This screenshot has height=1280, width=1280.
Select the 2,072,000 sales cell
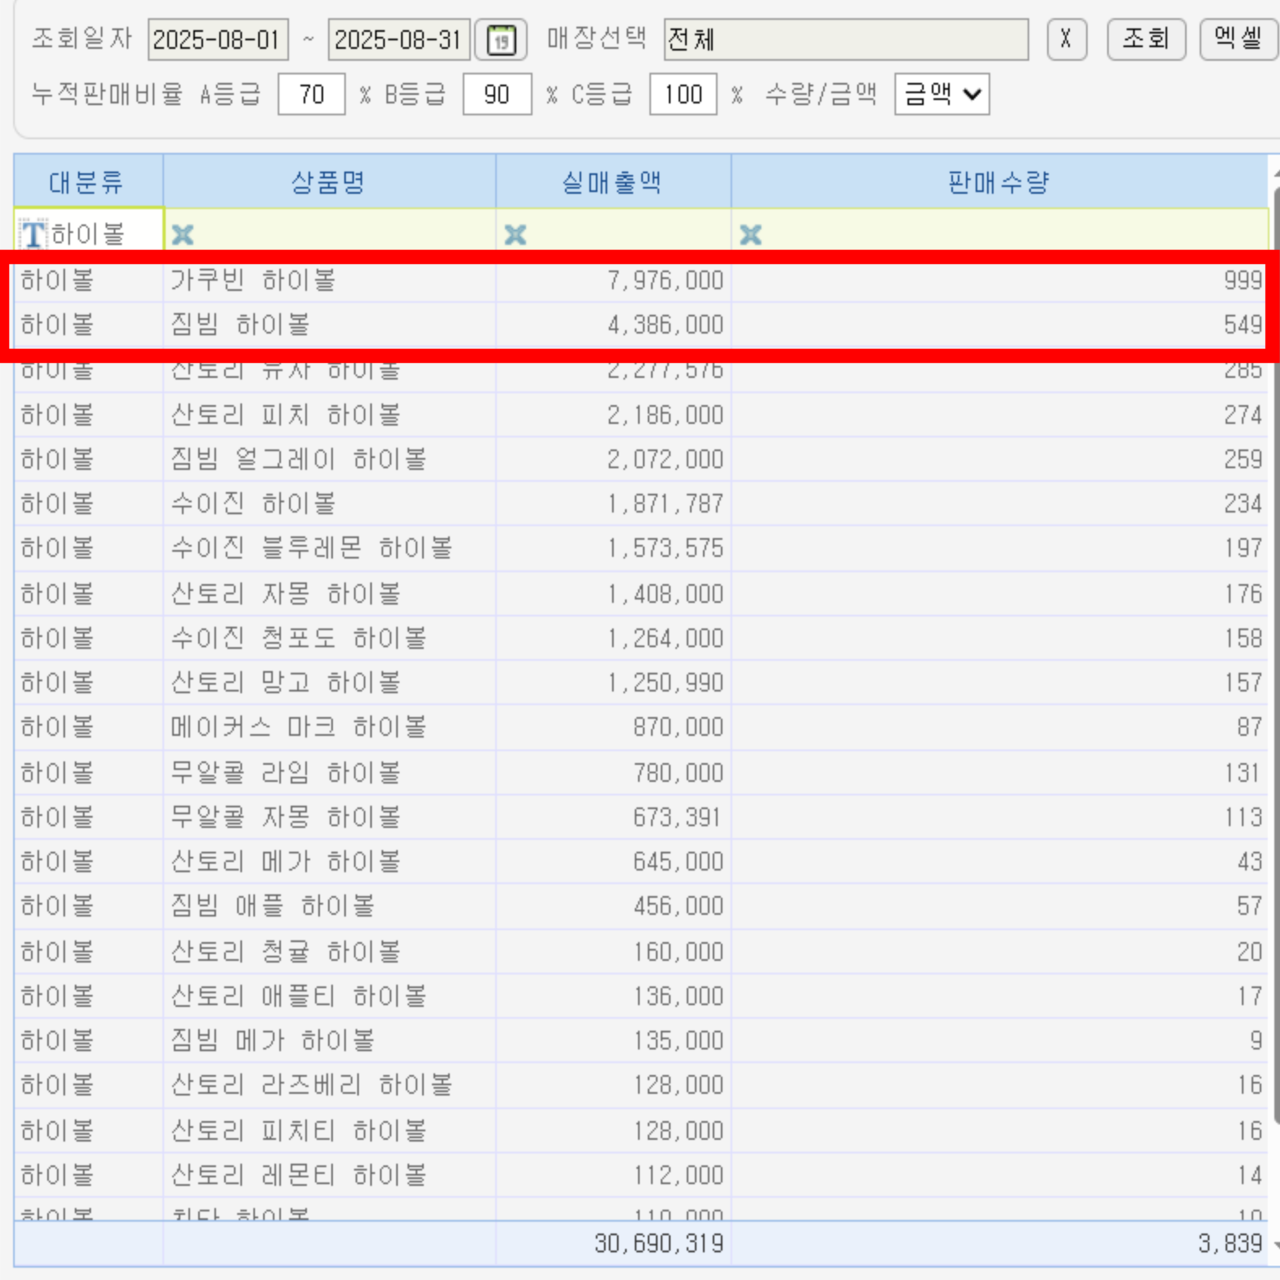(x=665, y=459)
